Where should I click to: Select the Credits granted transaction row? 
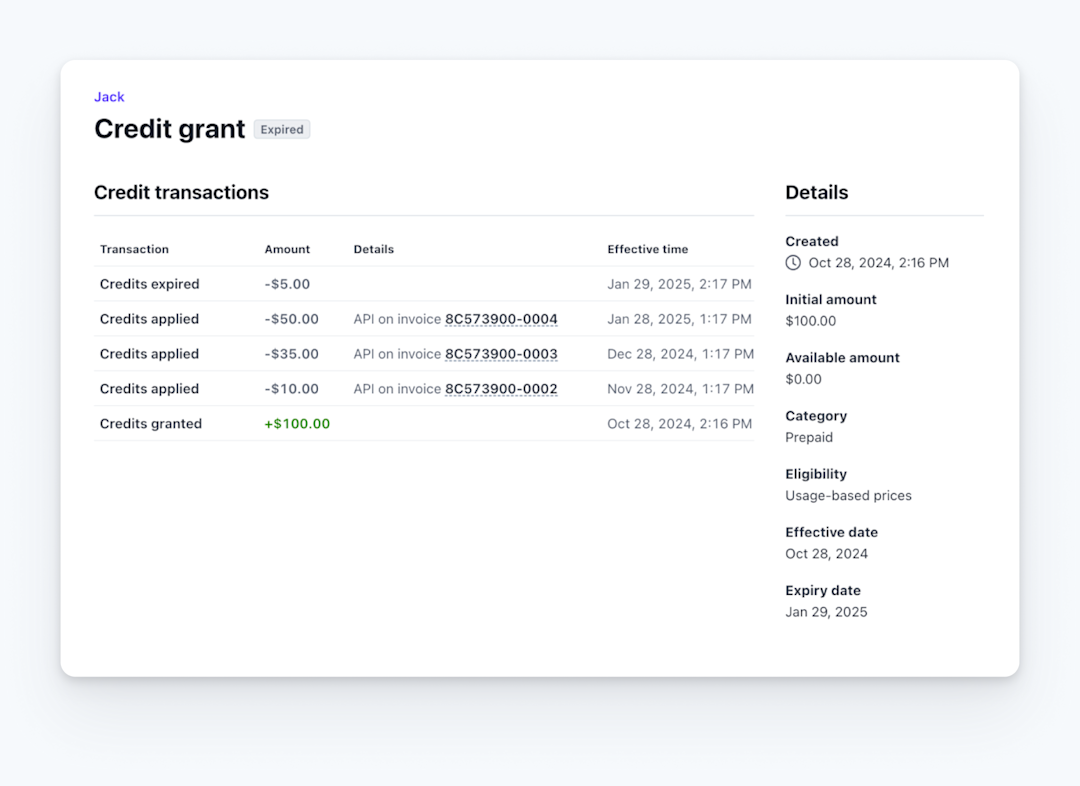point(150,423)
